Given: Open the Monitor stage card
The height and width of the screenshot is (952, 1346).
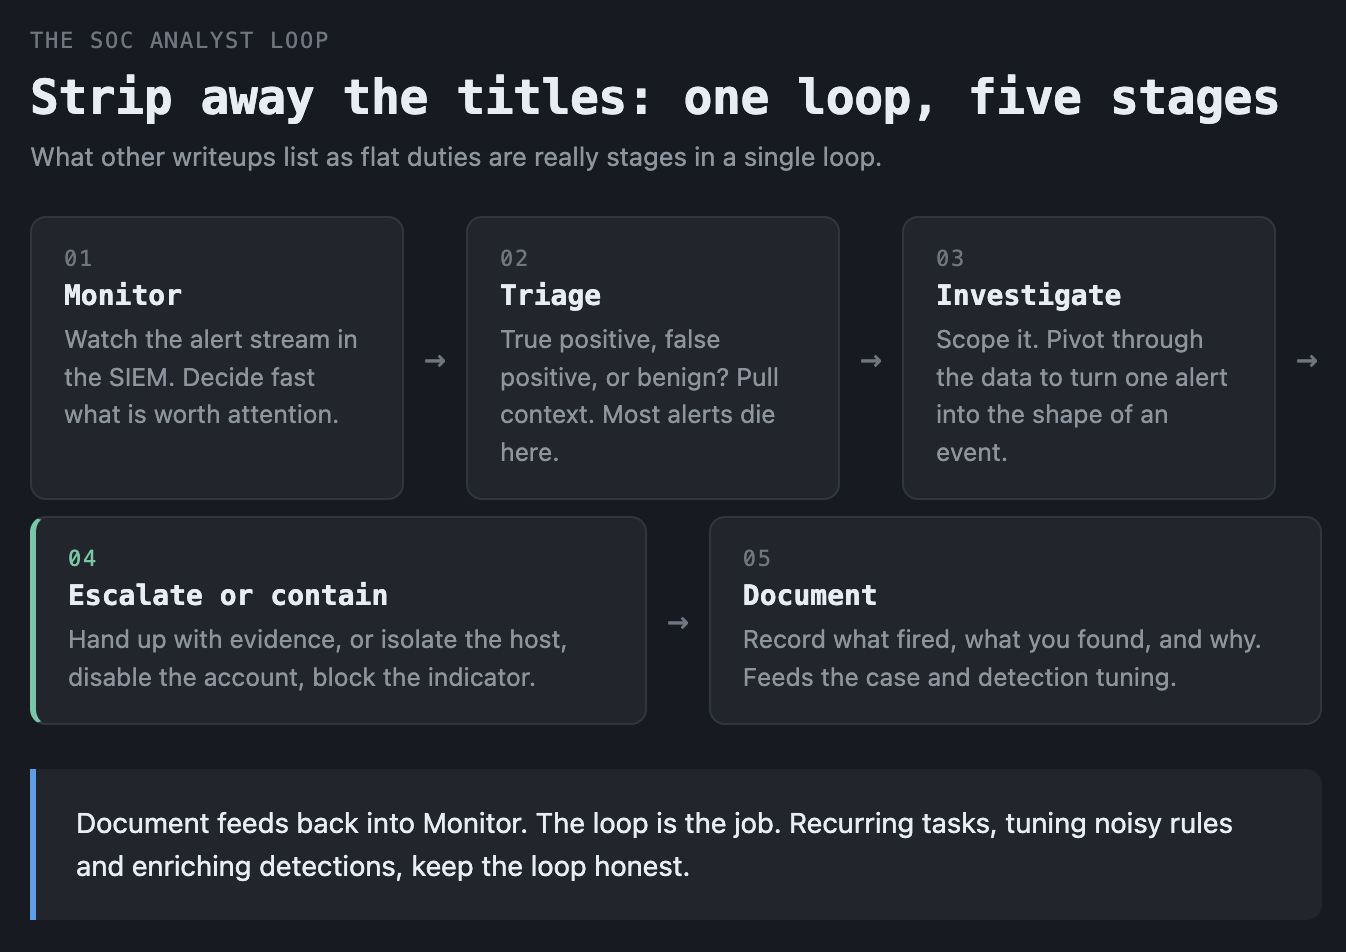Looking at the screenshot, I should pos(217,358).
